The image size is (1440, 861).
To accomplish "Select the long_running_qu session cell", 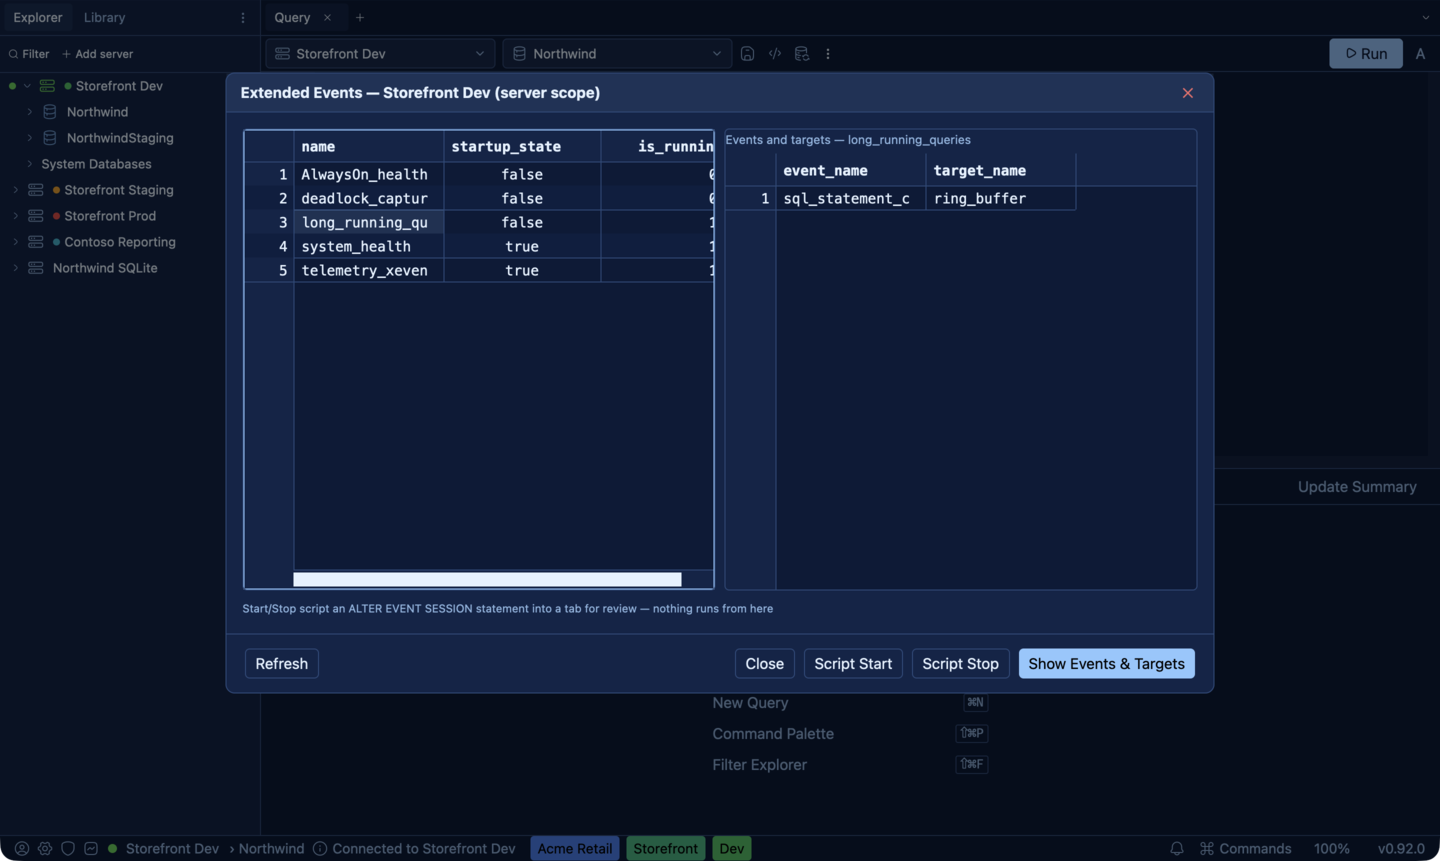I will (369, 222).
